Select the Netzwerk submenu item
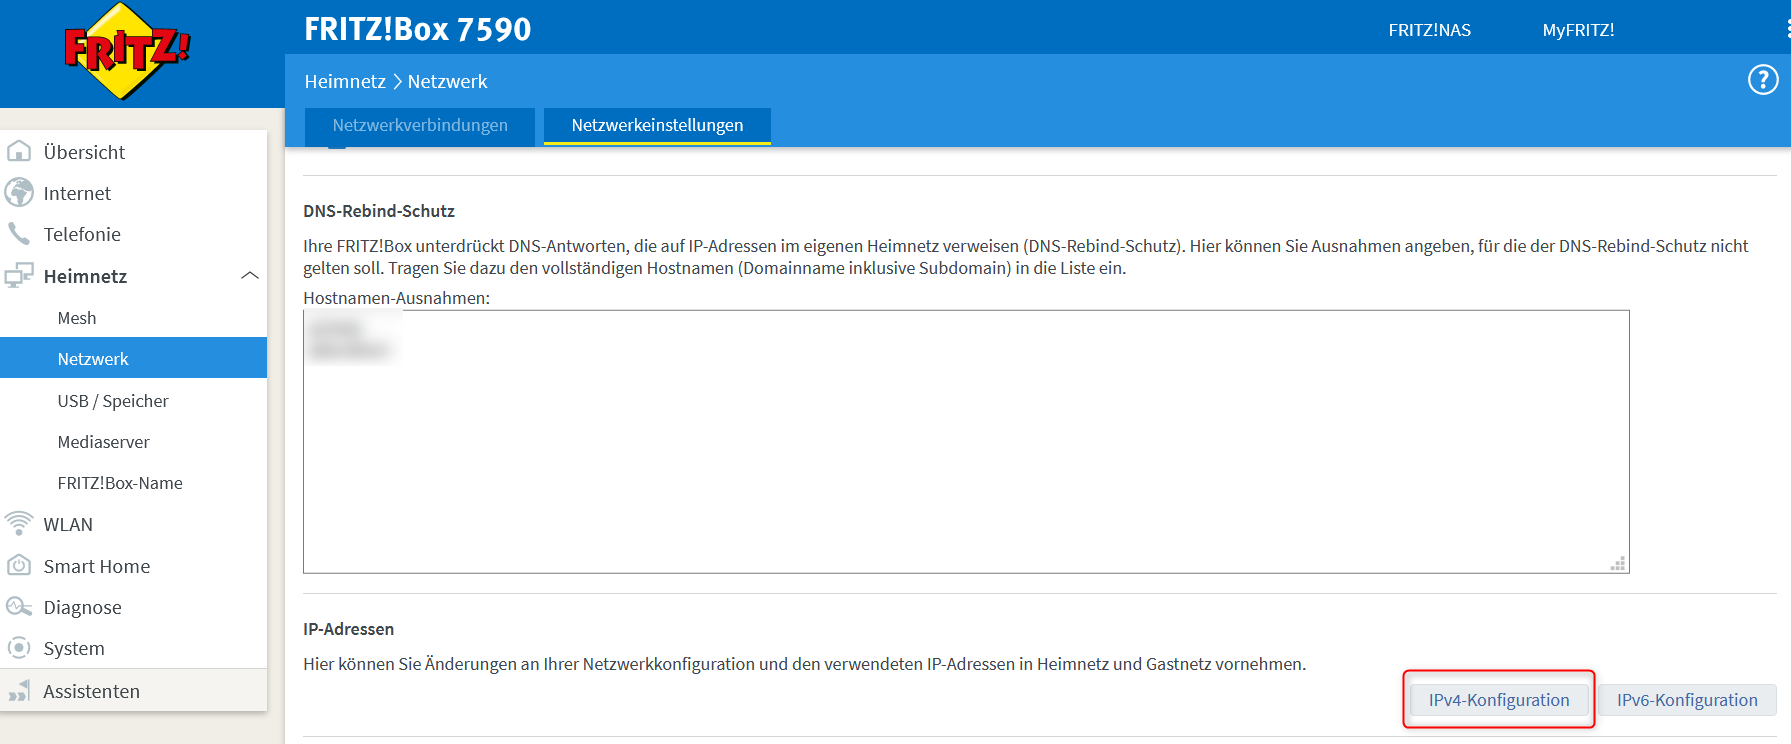 point(133,358)
